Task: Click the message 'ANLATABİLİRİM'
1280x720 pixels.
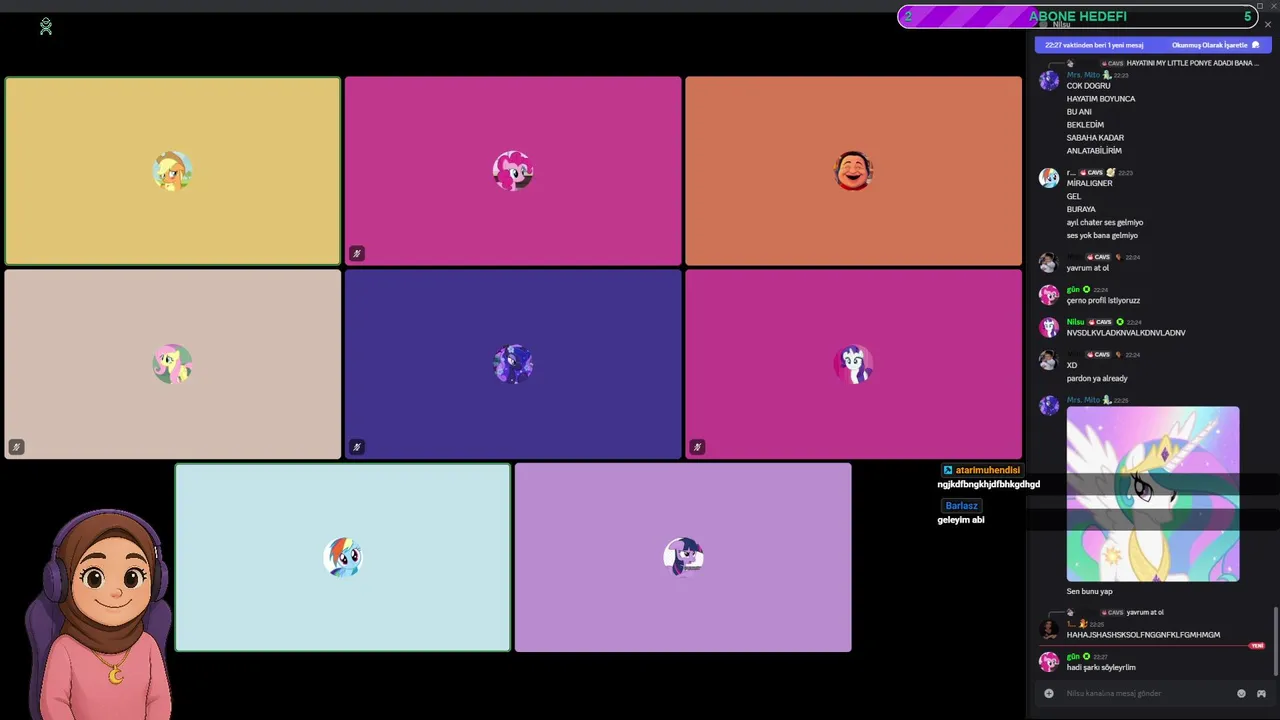Action: 1094,151
